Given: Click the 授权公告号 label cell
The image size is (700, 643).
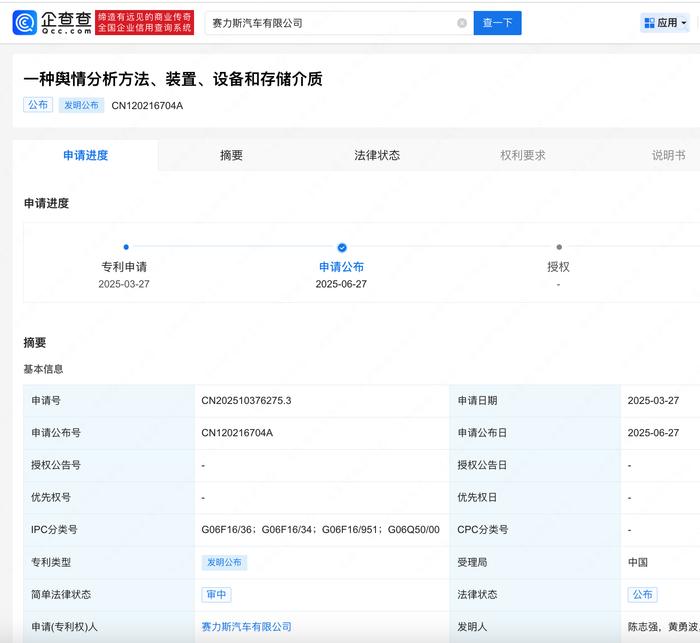Looking at the screenshot, I should [x=109, y=465].
